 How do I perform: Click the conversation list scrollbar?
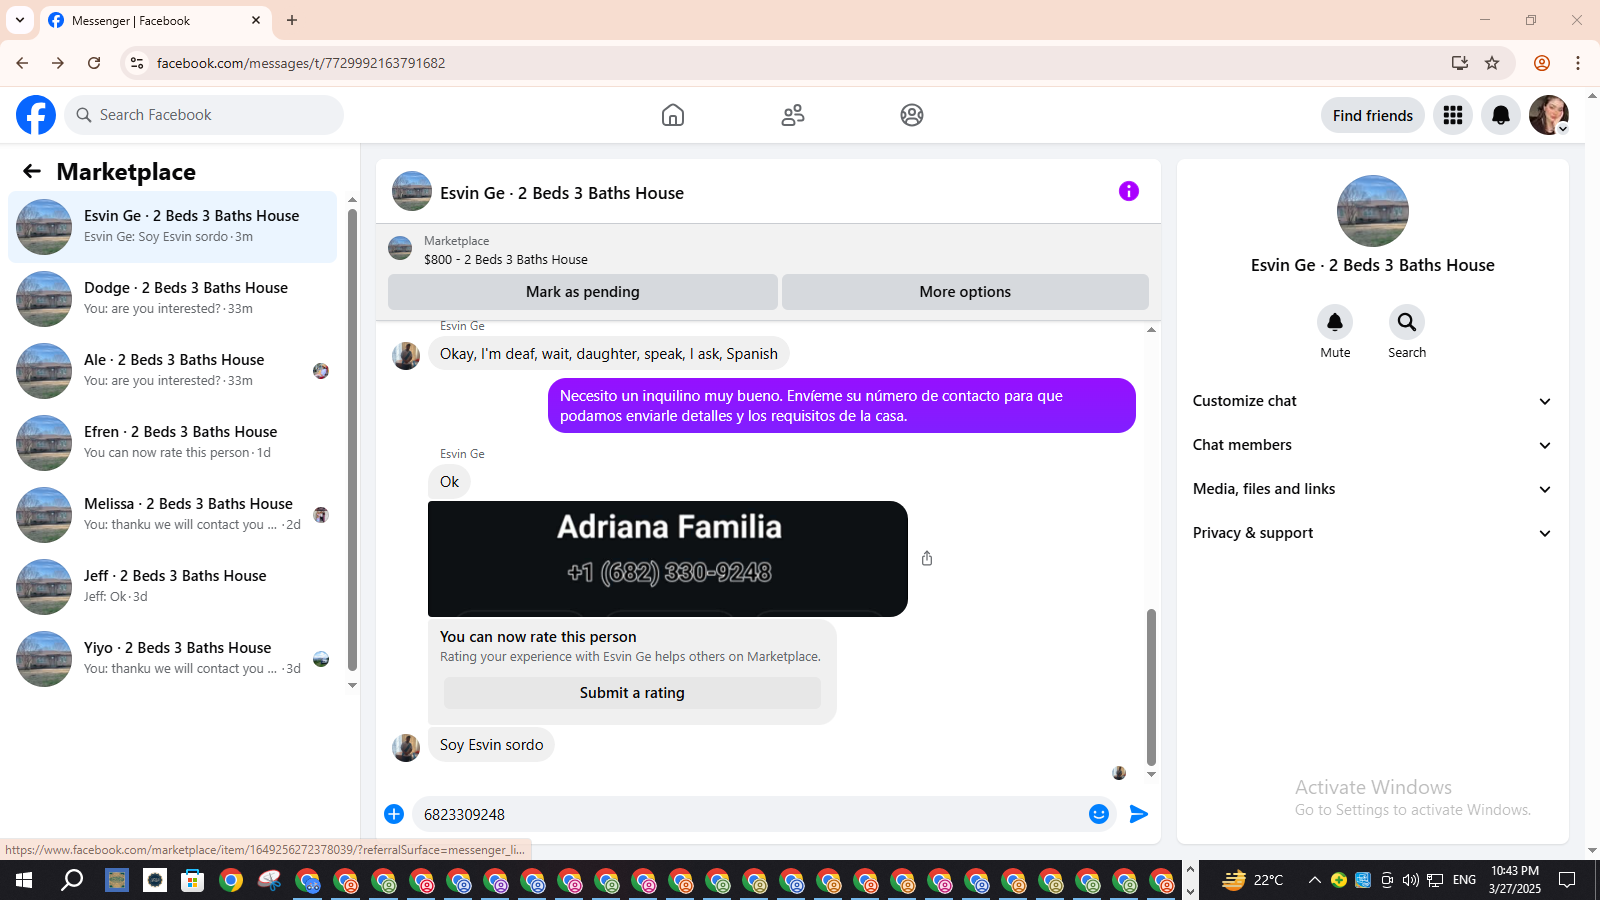click(x=352, y=440)
